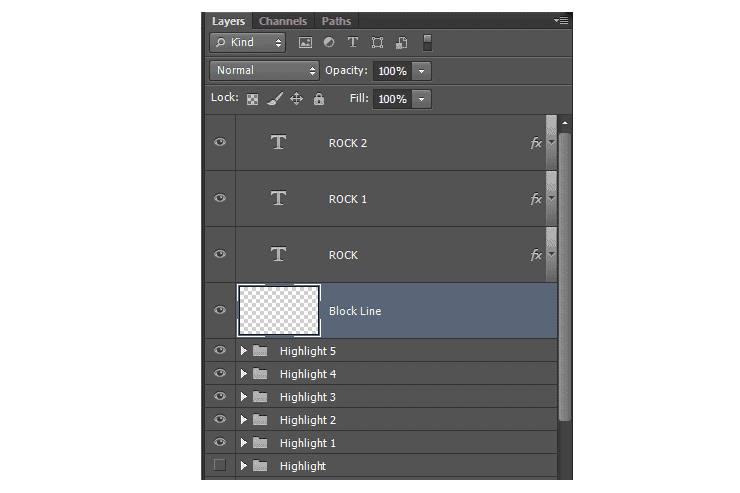This screenshot has height=493, width=740.
Task: Hide the Block Line layer
Action: tap(220, 310)
